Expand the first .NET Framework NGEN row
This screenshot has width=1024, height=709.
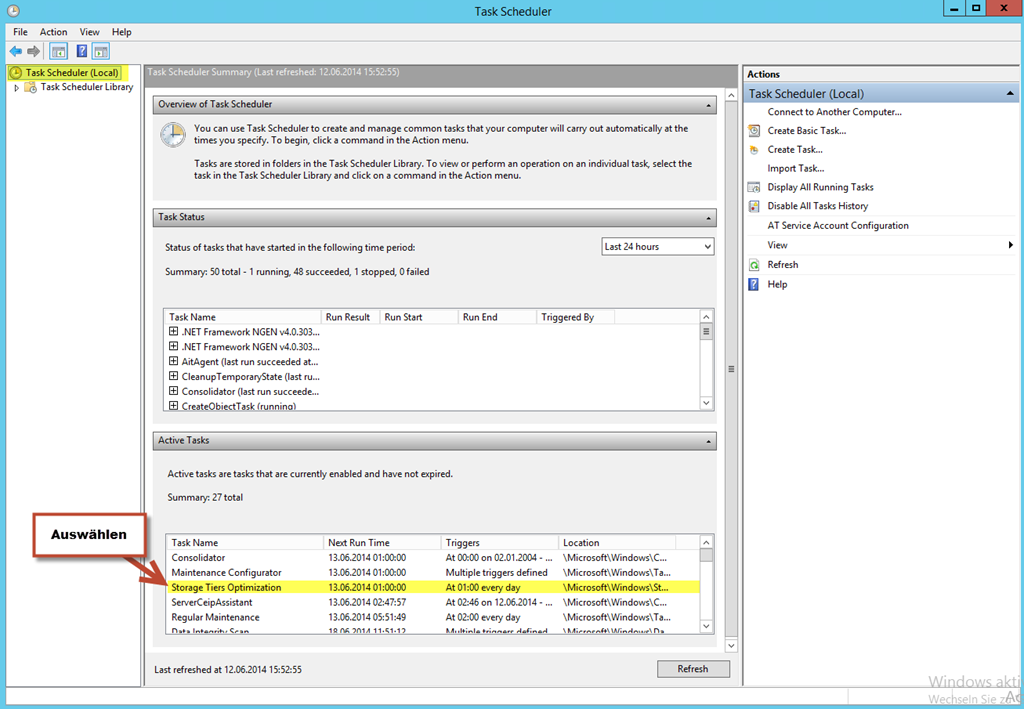(x=173, y=332)
